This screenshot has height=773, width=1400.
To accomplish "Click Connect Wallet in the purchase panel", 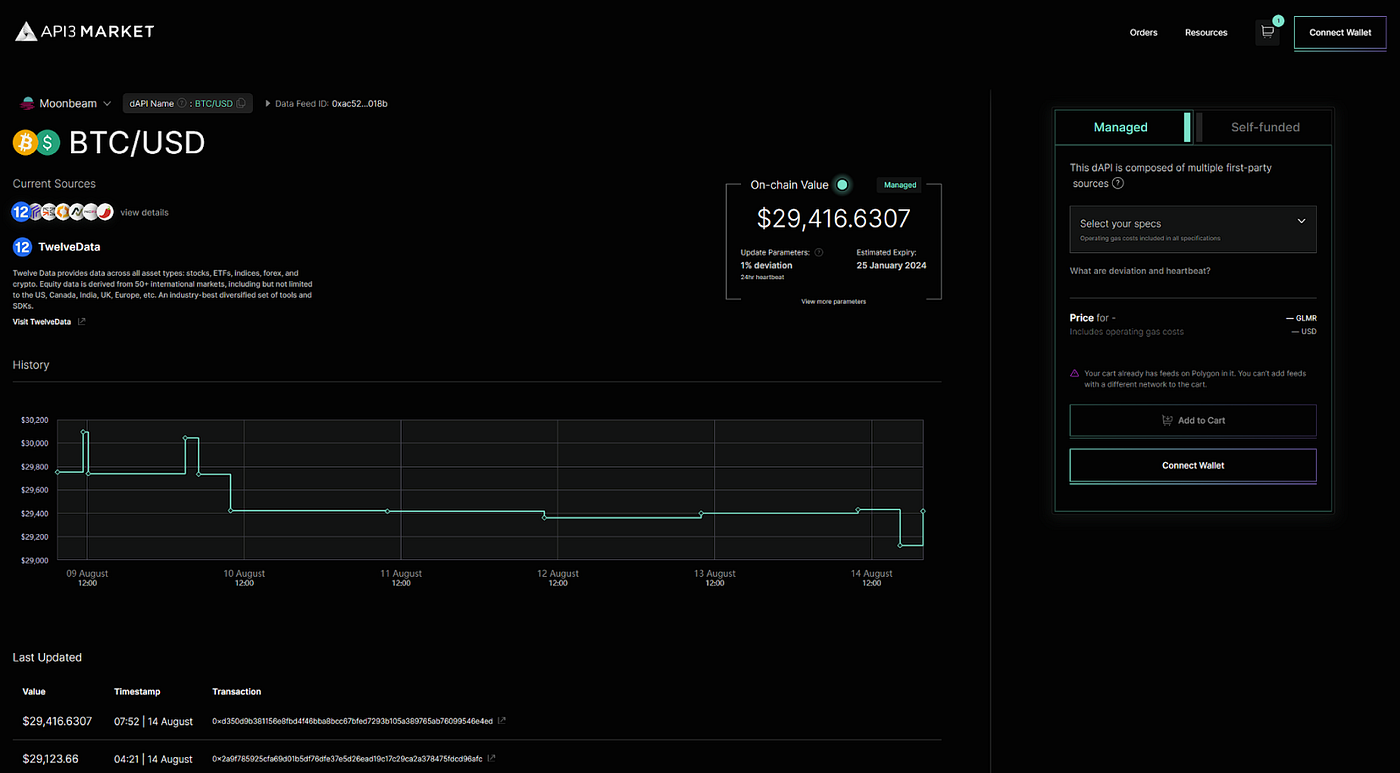I will click(x=1193, y=465).
